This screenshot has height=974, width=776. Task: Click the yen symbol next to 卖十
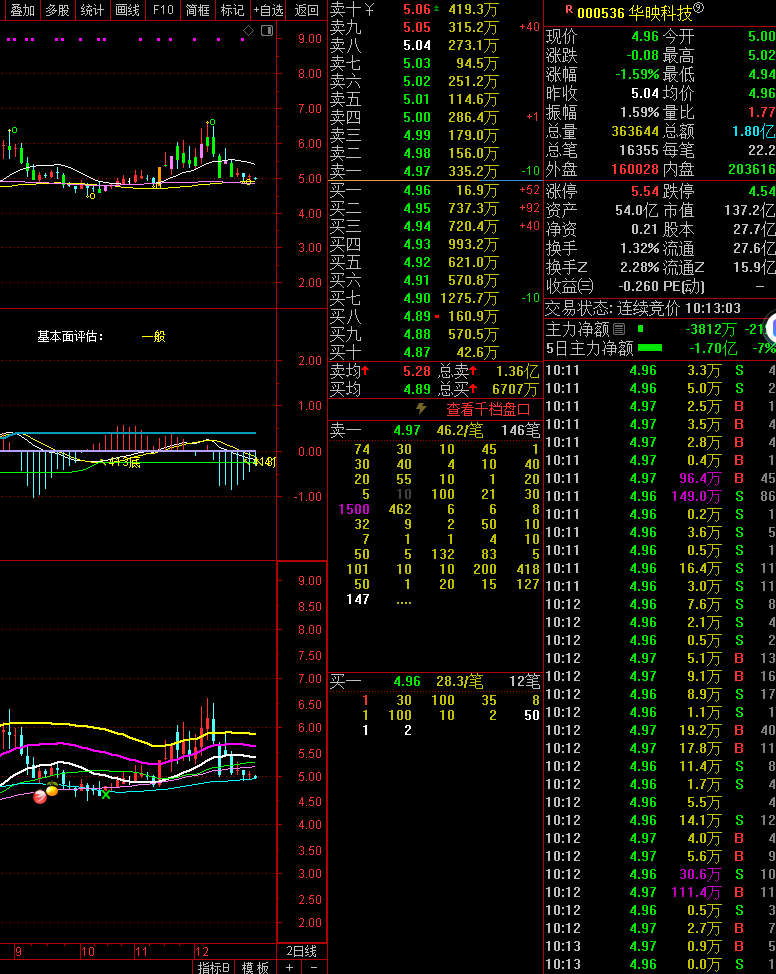coord(369,9)
